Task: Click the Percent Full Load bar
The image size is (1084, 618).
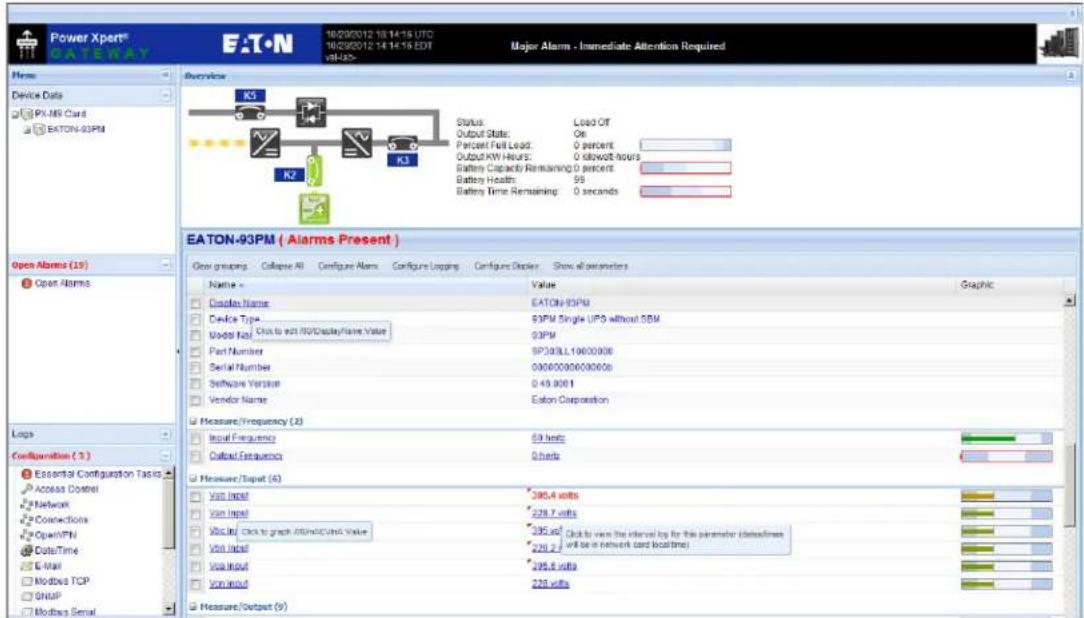Action: tap(685, 145)
